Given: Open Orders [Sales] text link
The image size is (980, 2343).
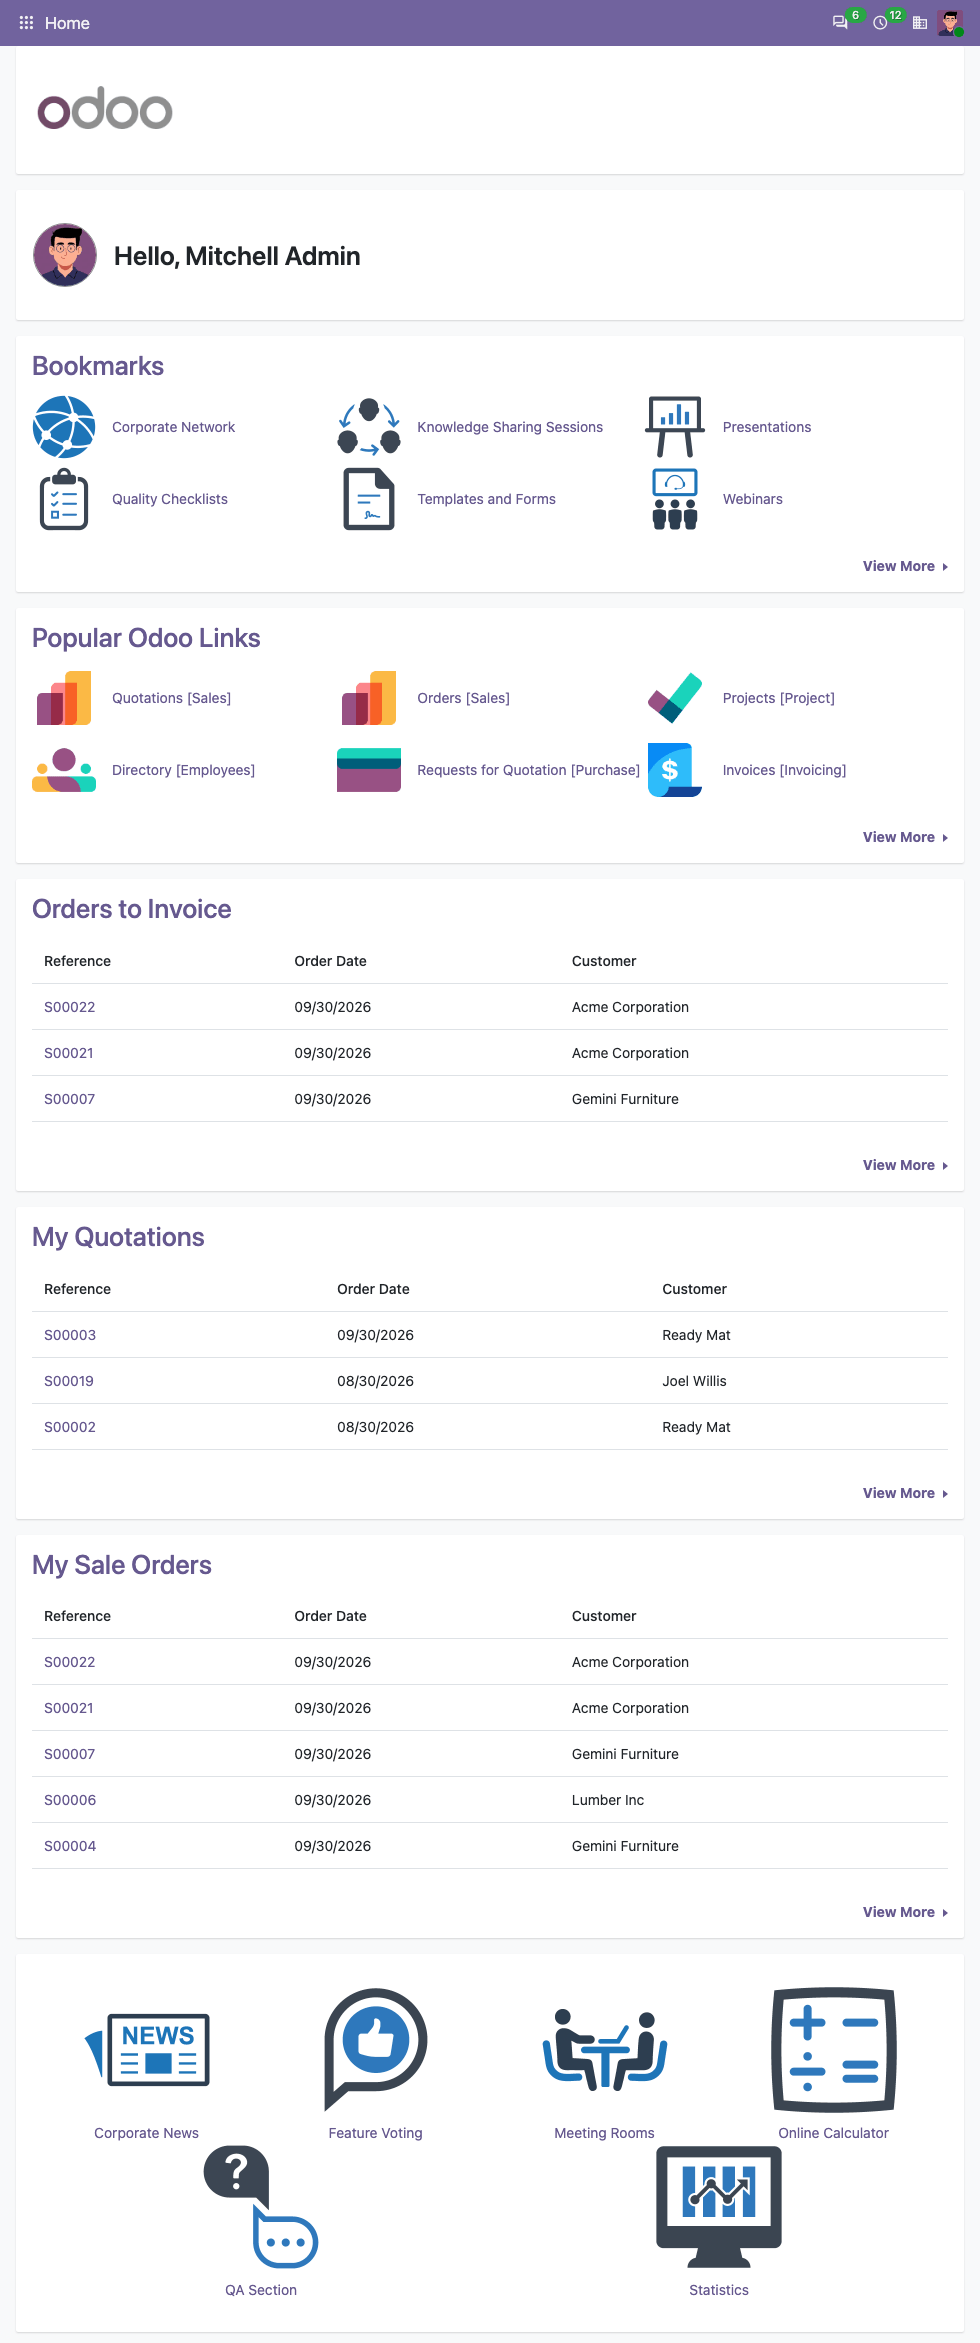Looking at the screenshot, I should click(x=463, y=698).
